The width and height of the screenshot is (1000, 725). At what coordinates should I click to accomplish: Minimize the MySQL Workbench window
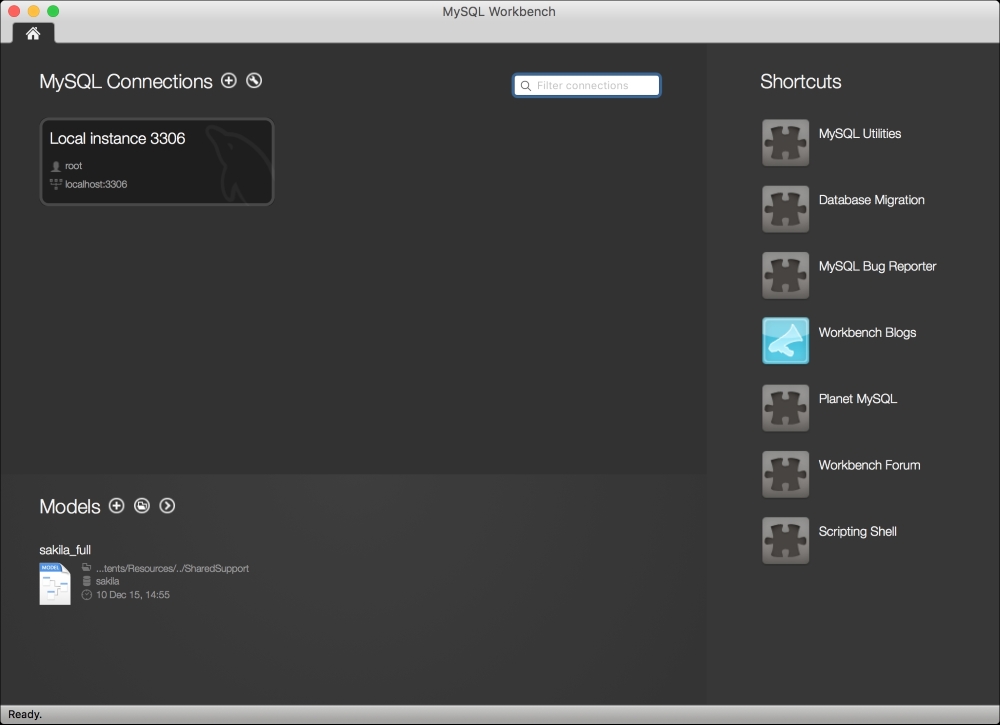click(x=34, y=11)
